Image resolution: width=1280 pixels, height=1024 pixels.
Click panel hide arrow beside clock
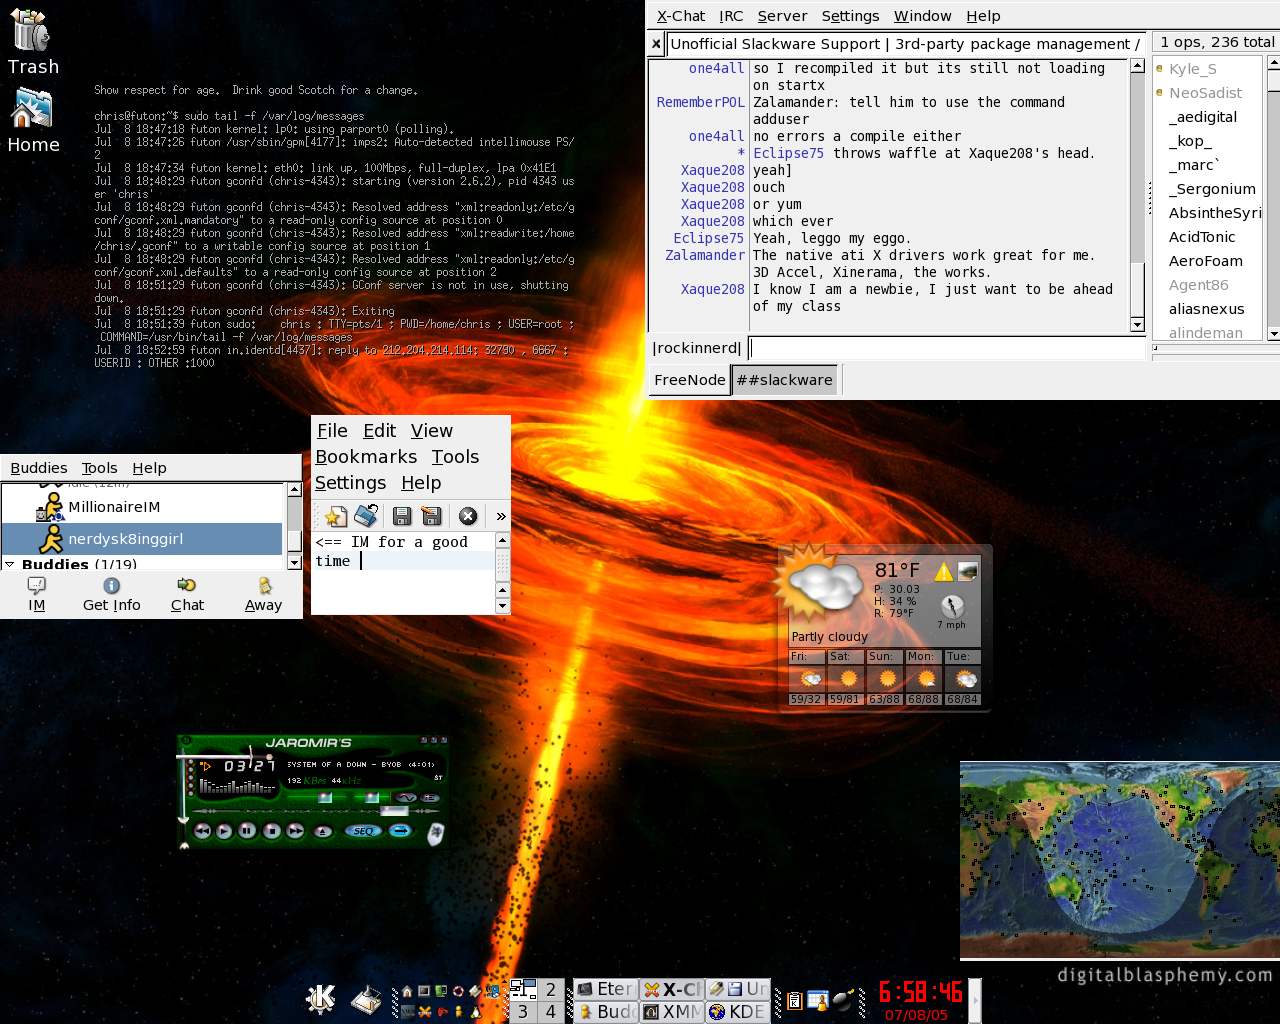click(975, 1000)
